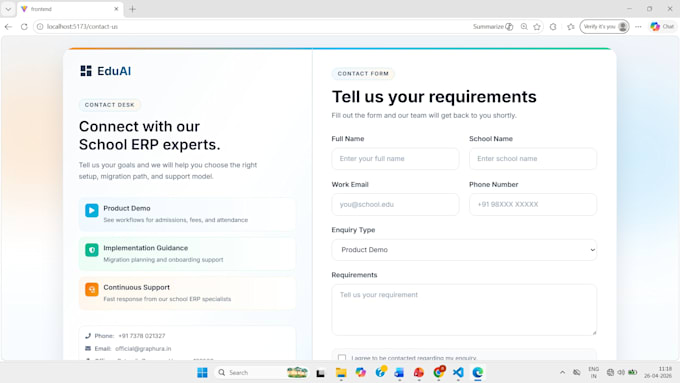Image resolution: width=680 pixels, height=383 pixels.
Task: View site information icon in address bar
Action: pyautogui.click(x=40, y=26)
